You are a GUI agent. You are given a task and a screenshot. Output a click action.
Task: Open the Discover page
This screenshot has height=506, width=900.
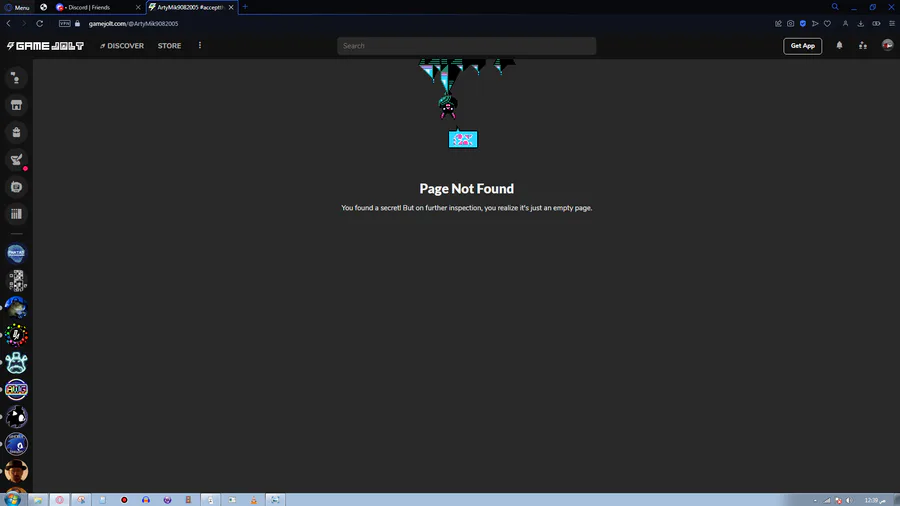pos(122,46)
